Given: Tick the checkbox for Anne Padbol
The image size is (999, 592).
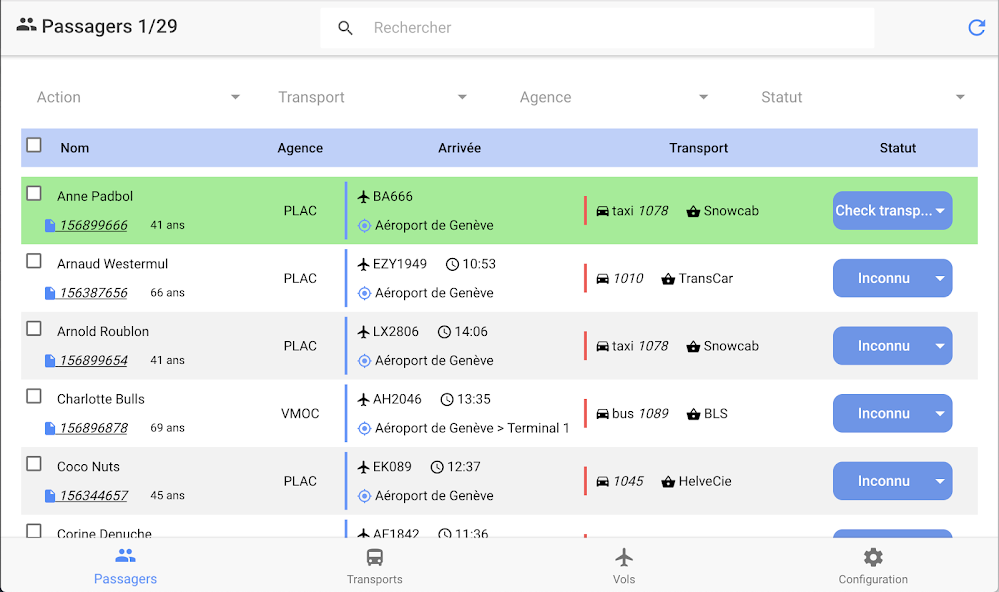Looking at the screenshot, I should [x=34, y=194].
